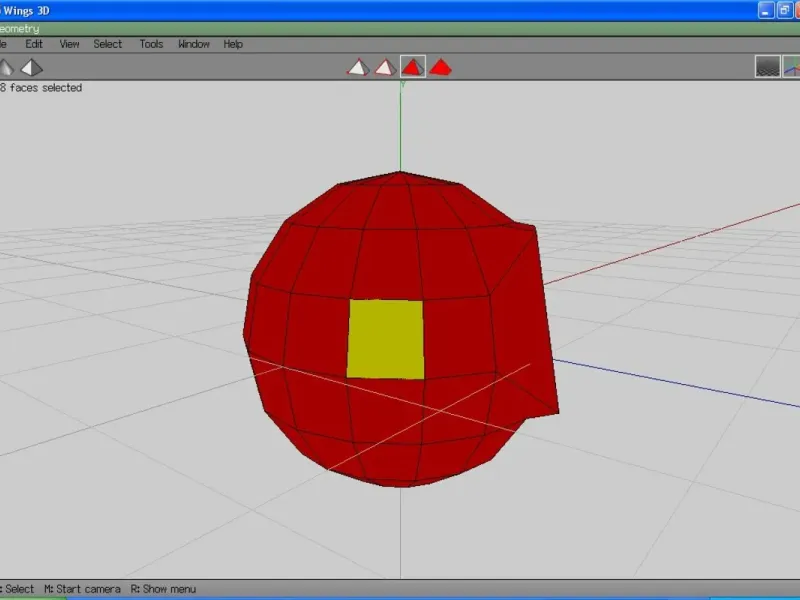
Task: Open the Tools menu
Action: pyautogui.click(x=151, y=44)
